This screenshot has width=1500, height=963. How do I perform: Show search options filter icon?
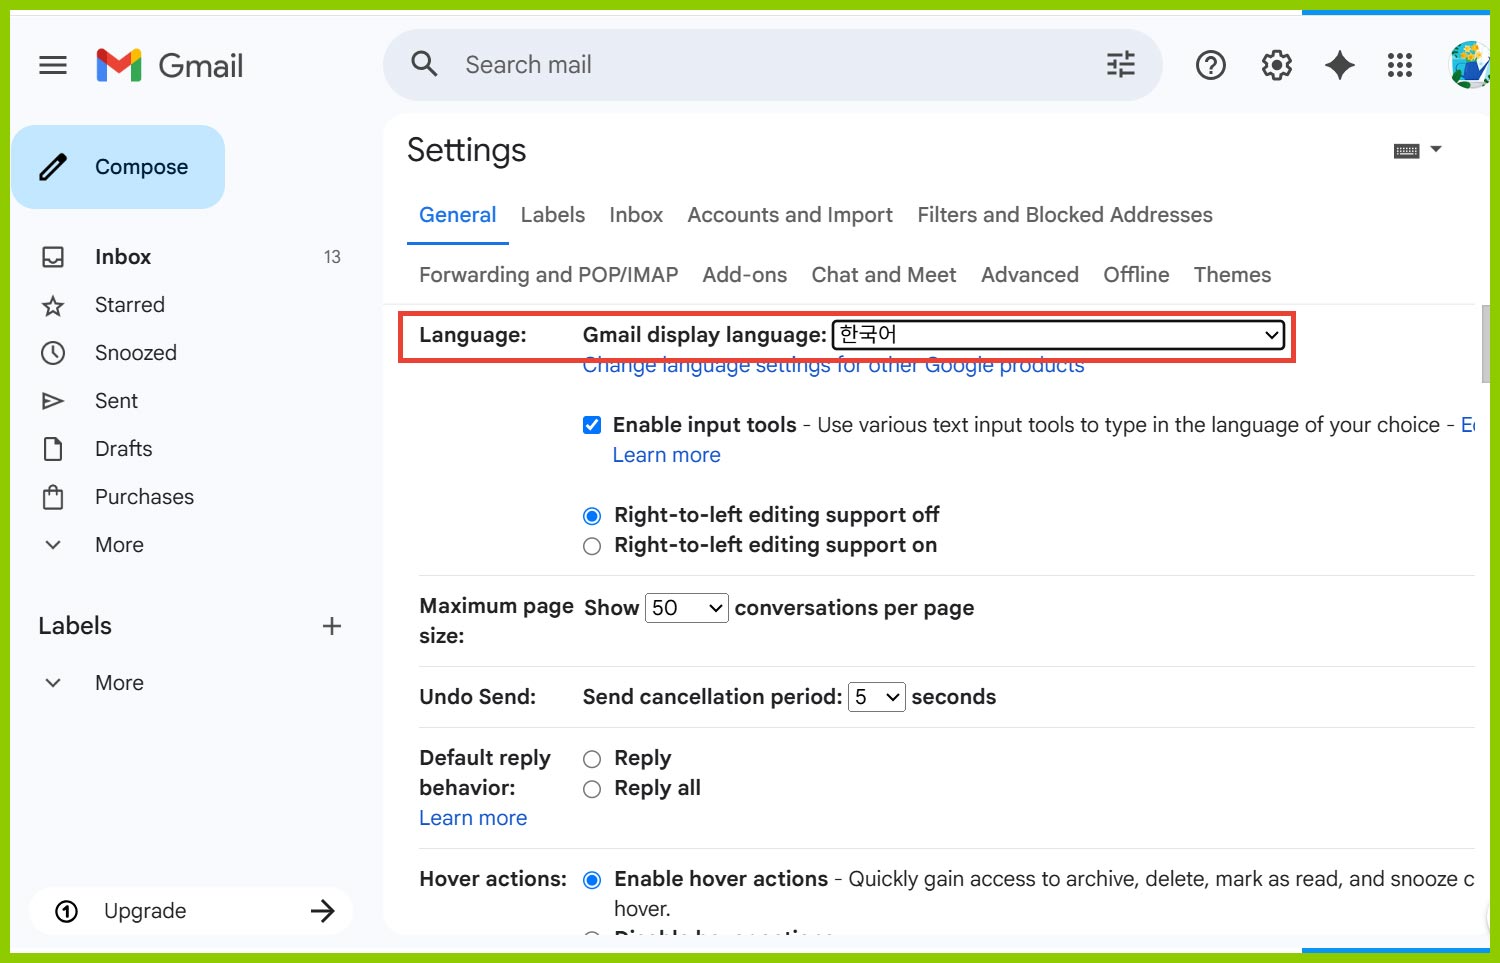1121,64
